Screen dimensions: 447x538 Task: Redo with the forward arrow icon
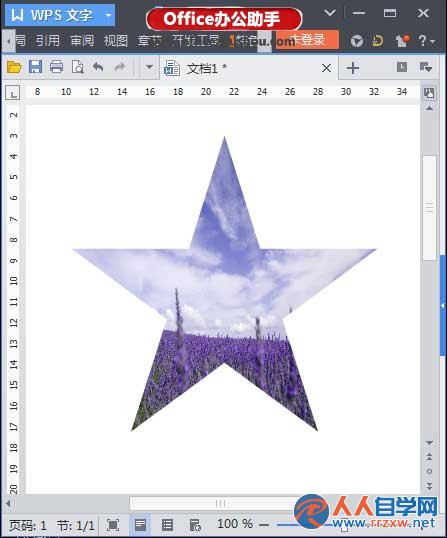tap(119, 67)
